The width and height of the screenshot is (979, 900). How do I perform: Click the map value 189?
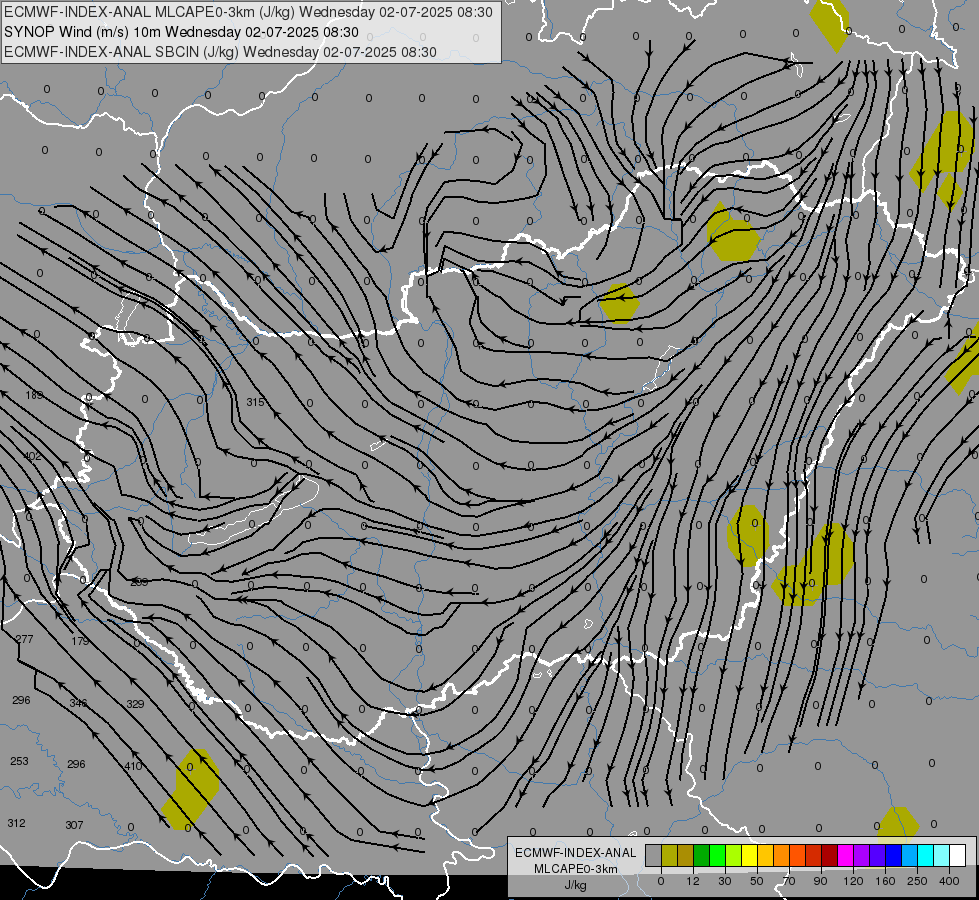pyautogui.click(x=34, y=395)
